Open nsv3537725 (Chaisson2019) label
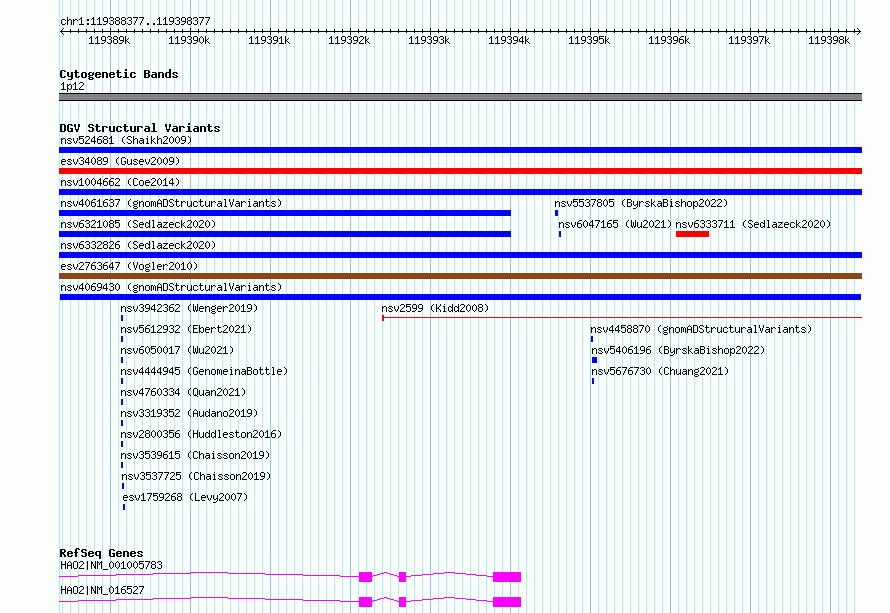This screenshot has height=613, width=890. (x=196, y=476)
